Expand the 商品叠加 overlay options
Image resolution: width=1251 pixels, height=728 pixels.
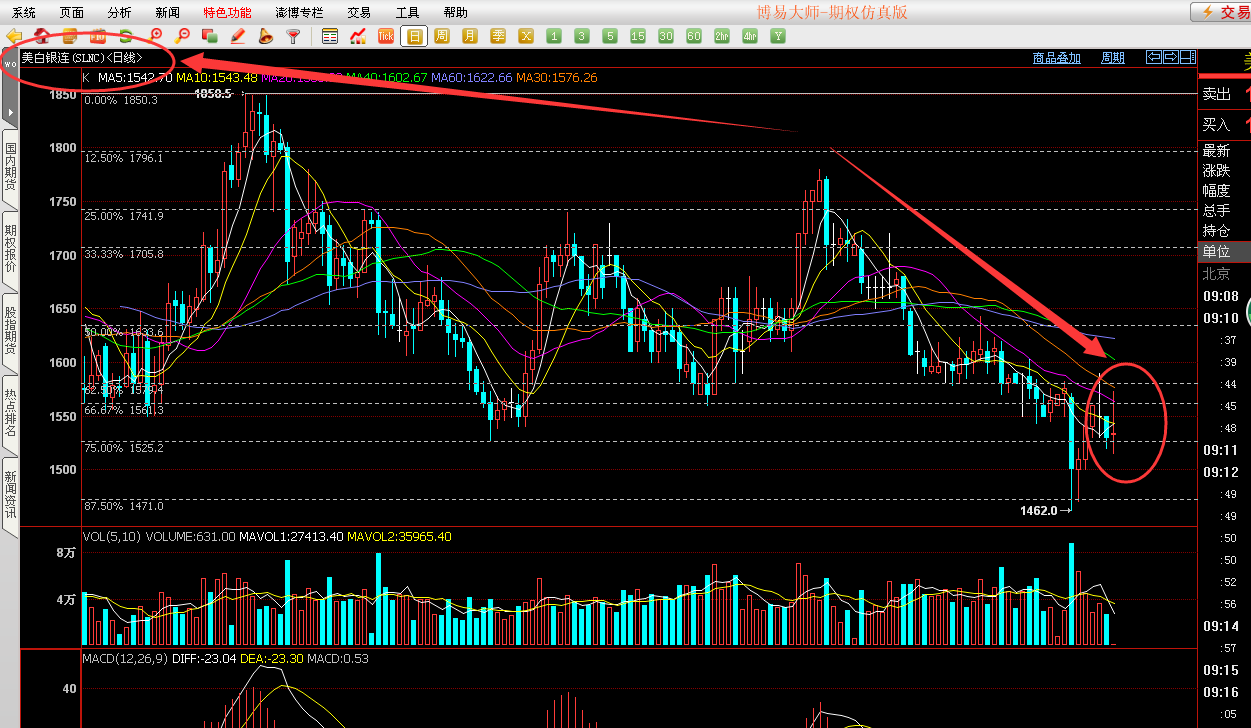coord(1056,58)
